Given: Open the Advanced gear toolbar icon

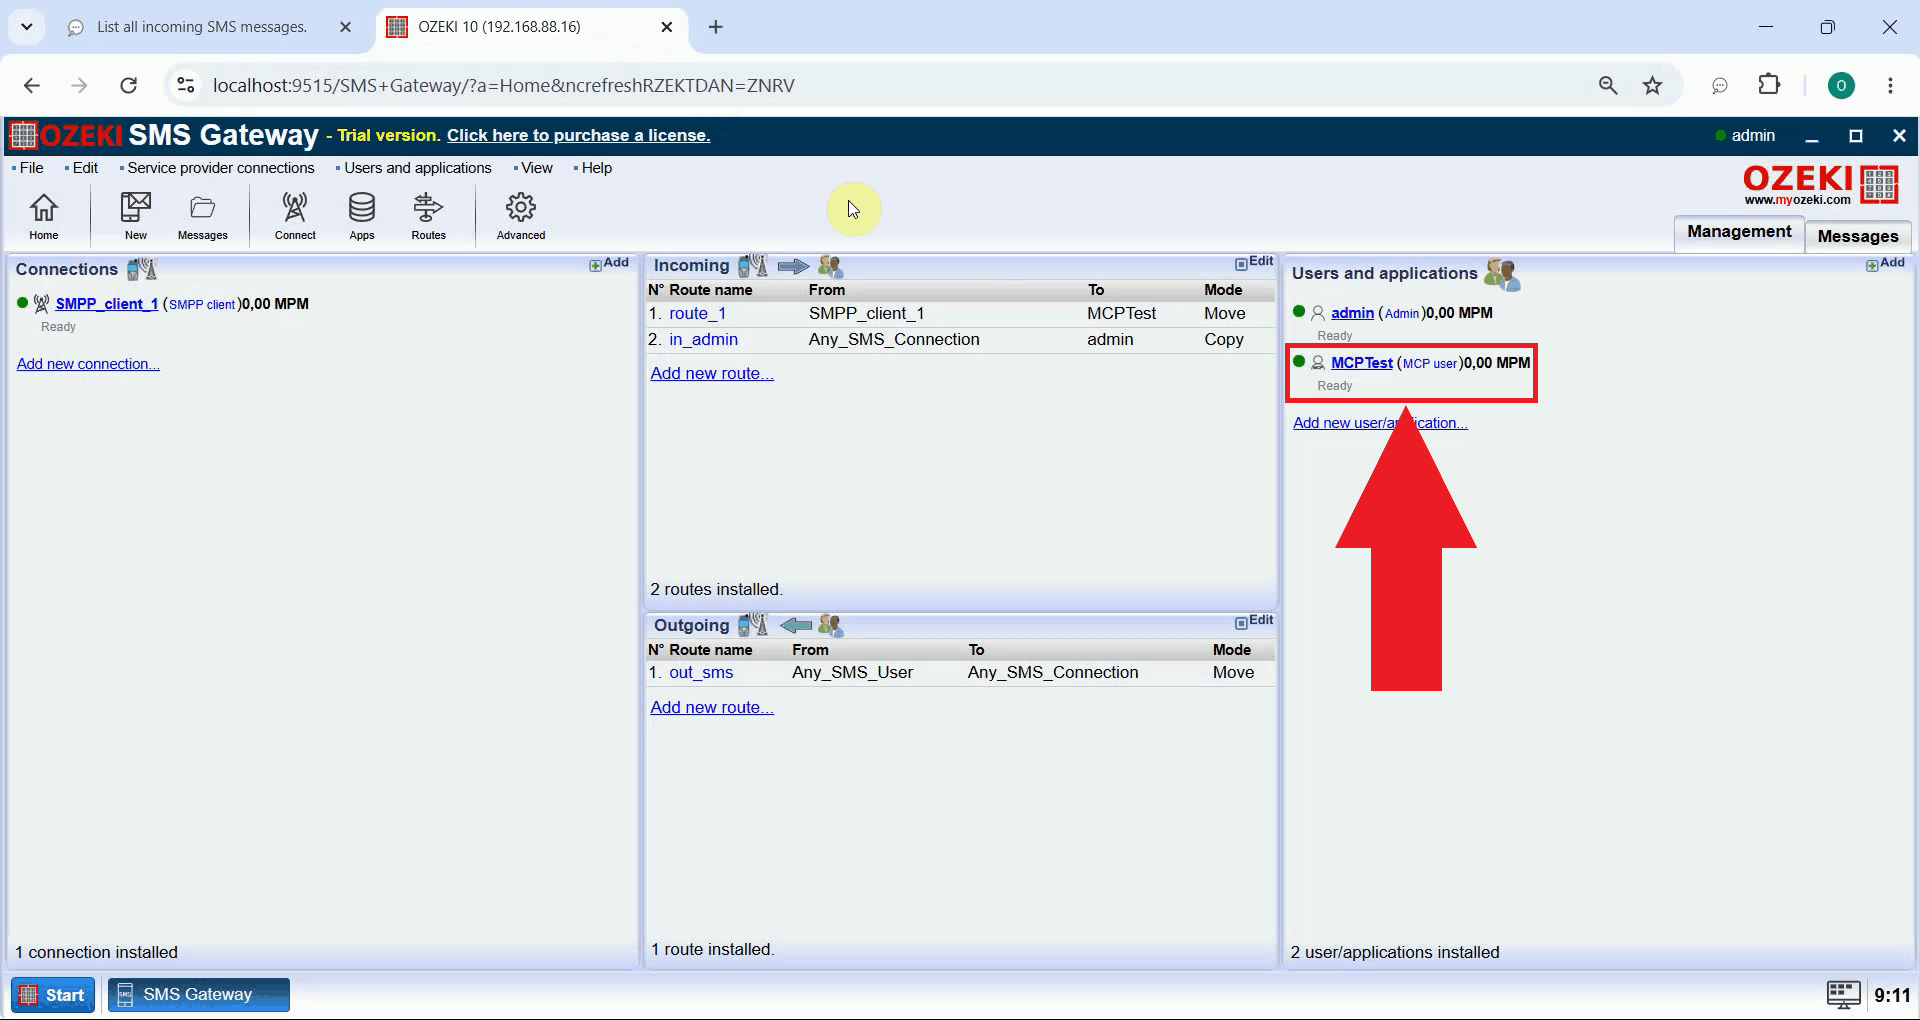Looking at the screenshot, I should [521, 215].
